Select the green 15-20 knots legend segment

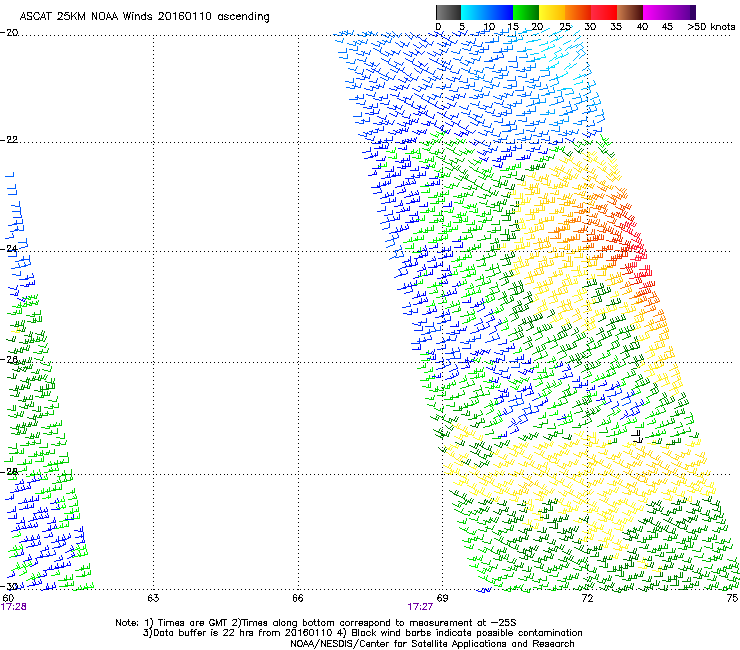(x=526, y=12)
